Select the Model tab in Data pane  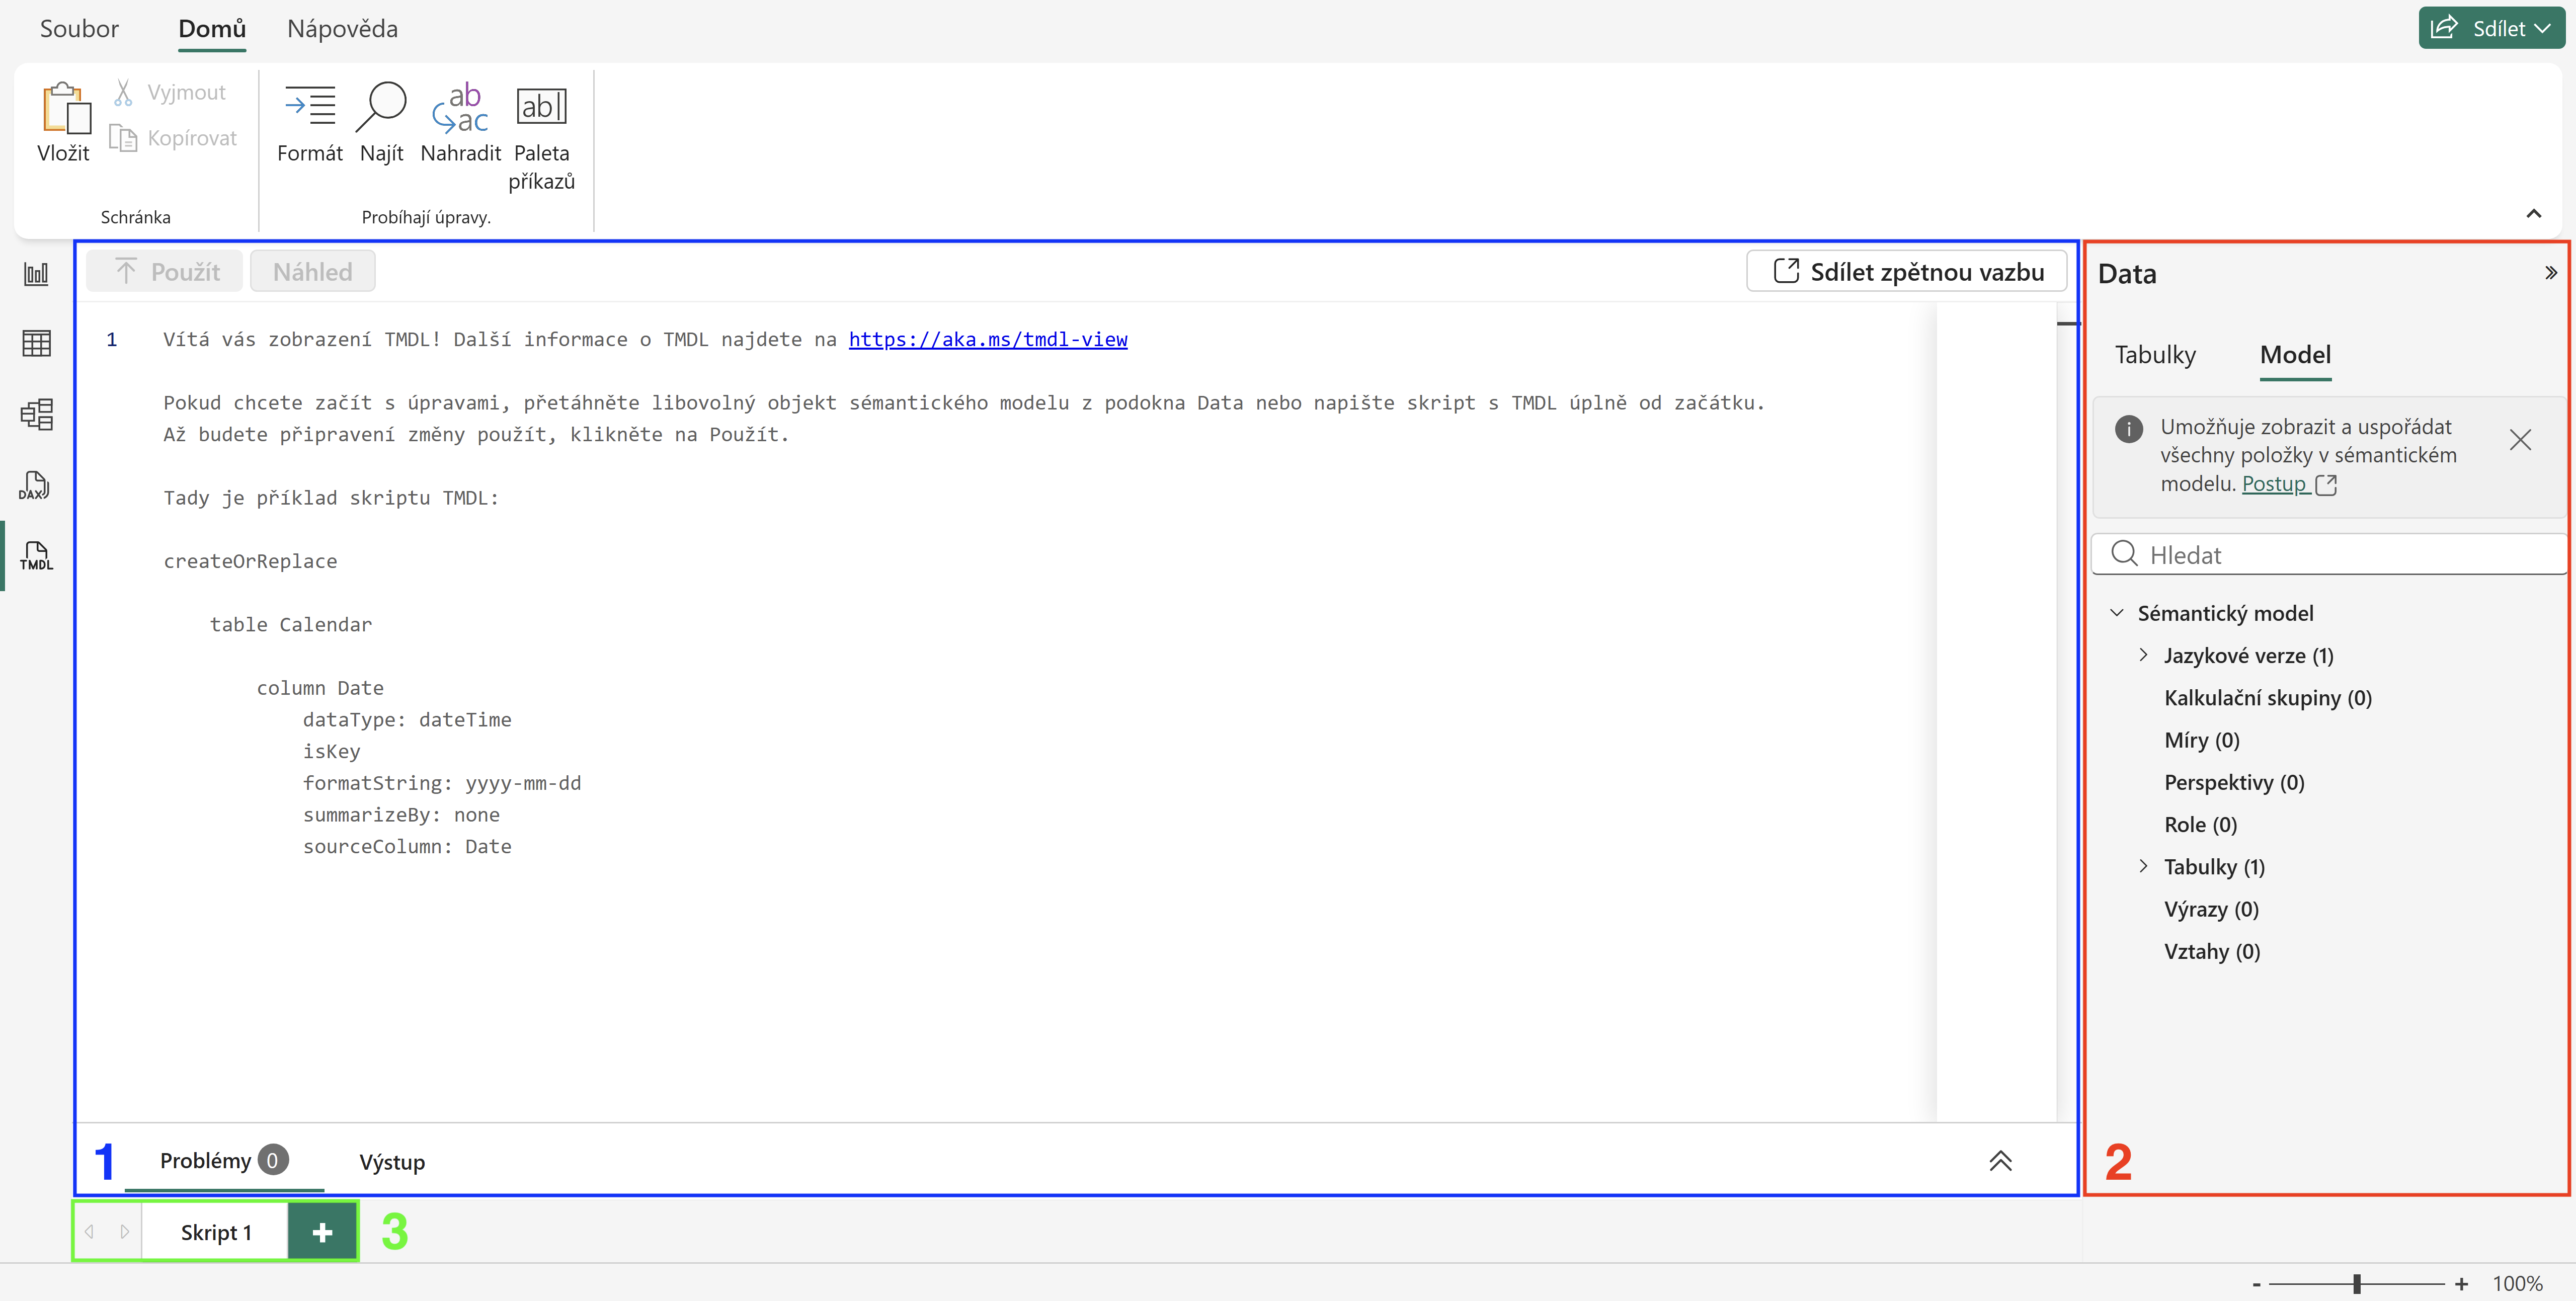(2295, 355)
